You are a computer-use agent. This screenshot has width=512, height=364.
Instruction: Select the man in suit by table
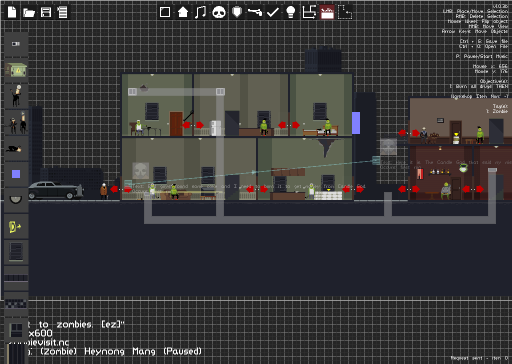(x=424, y=135)
